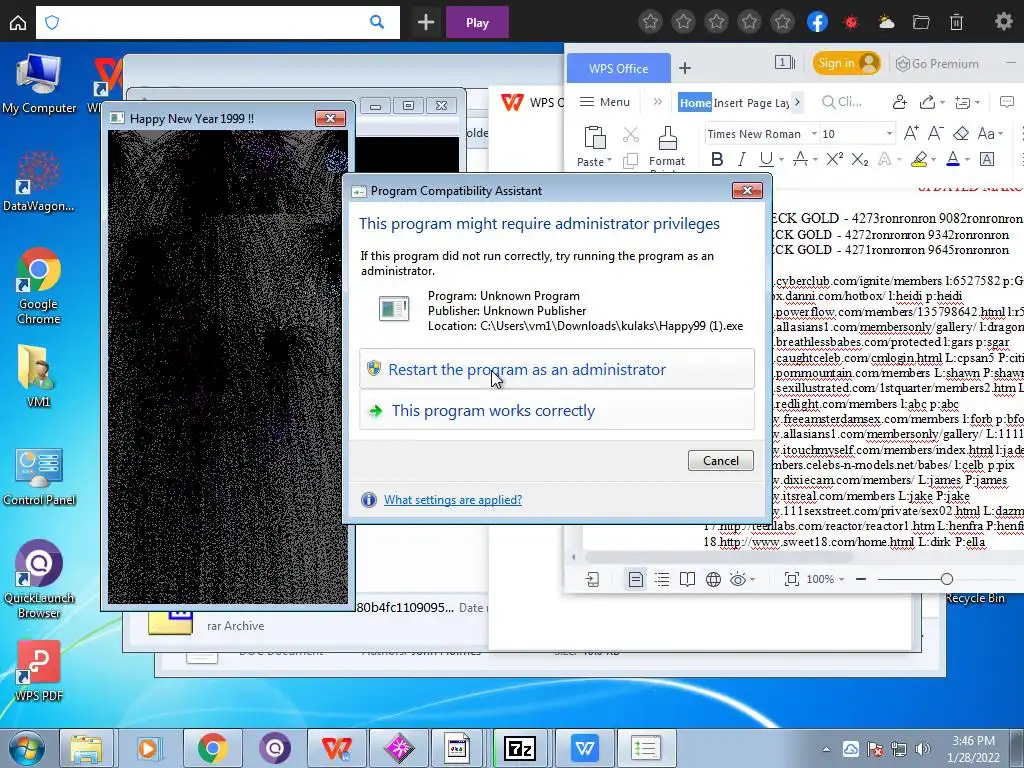
Task: Add a new WPS tab
Action: (684, 68)
